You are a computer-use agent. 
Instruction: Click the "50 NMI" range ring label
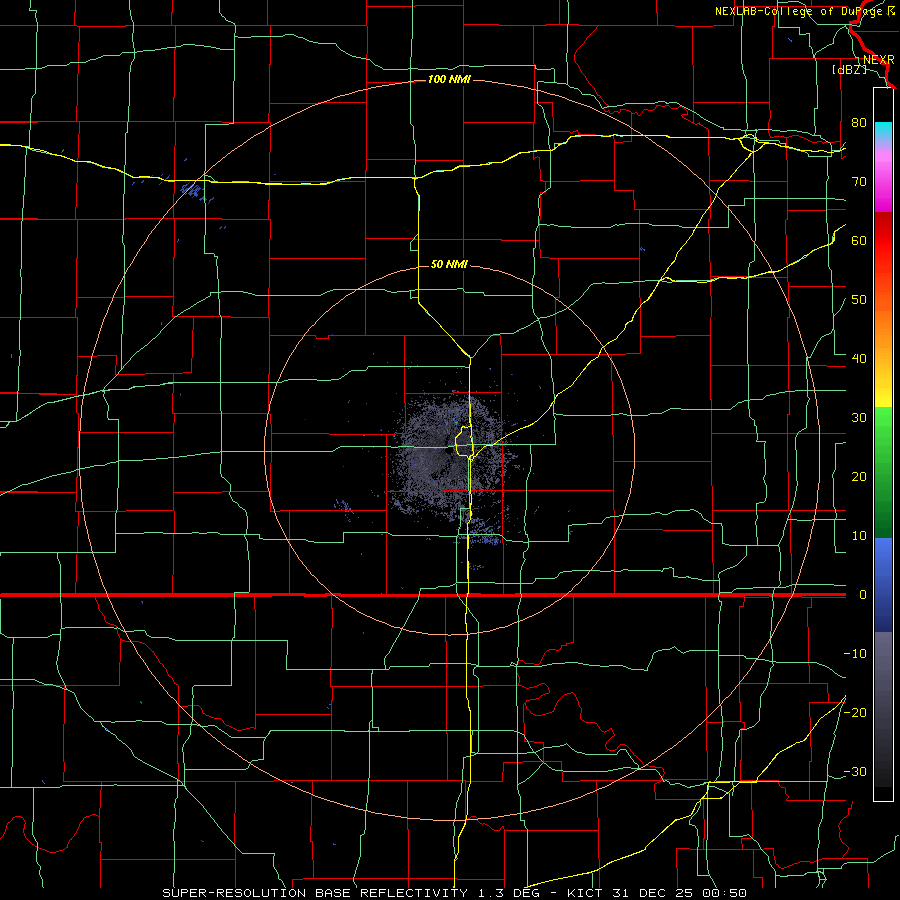click(x=449, y=264)
